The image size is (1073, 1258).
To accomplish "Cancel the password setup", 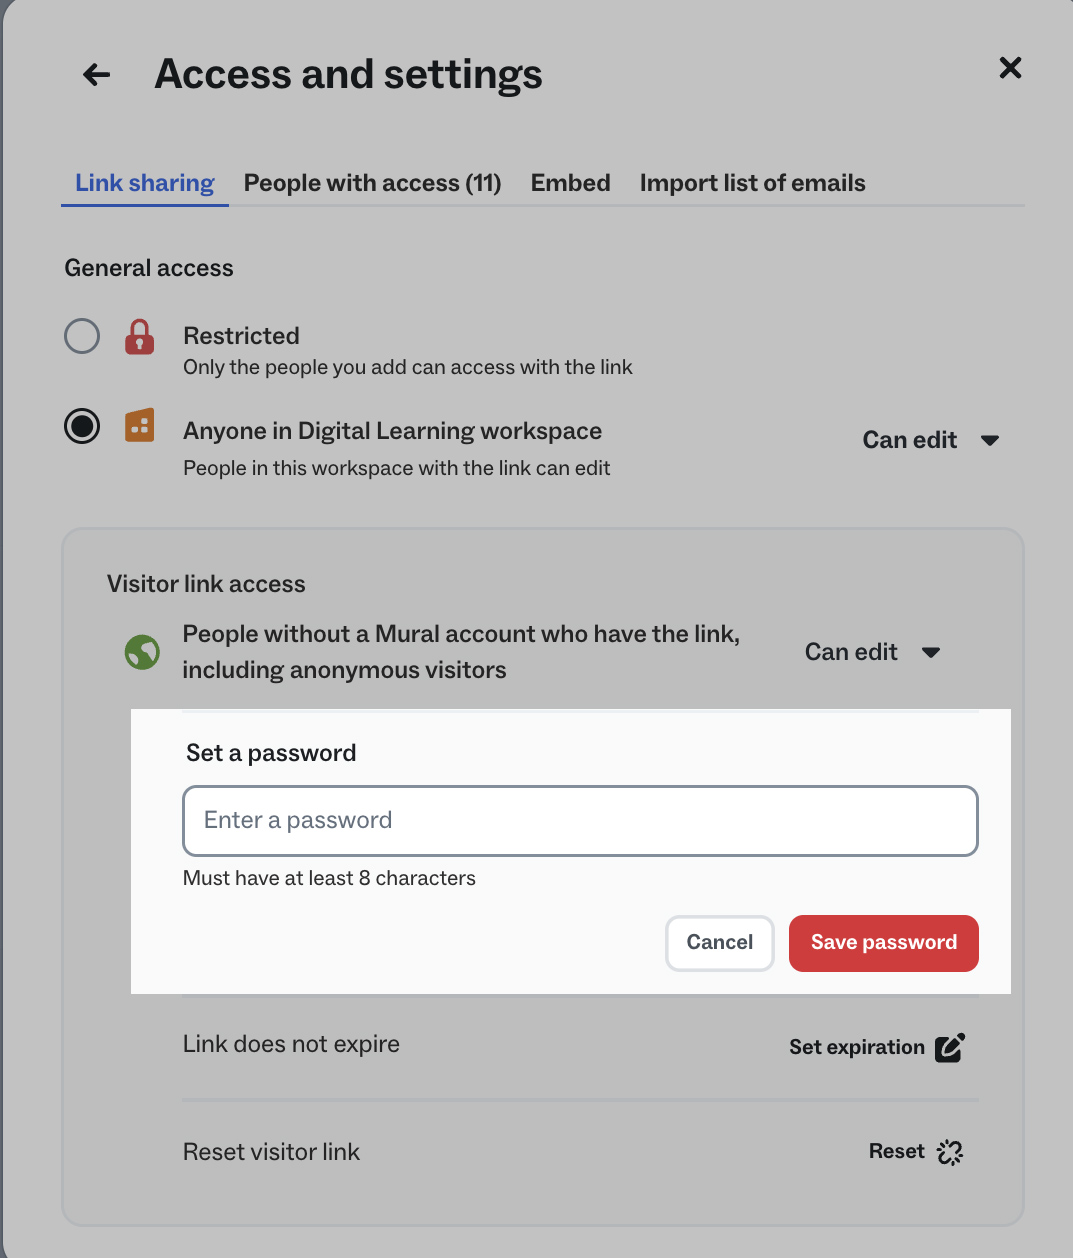I will [719, 942].
